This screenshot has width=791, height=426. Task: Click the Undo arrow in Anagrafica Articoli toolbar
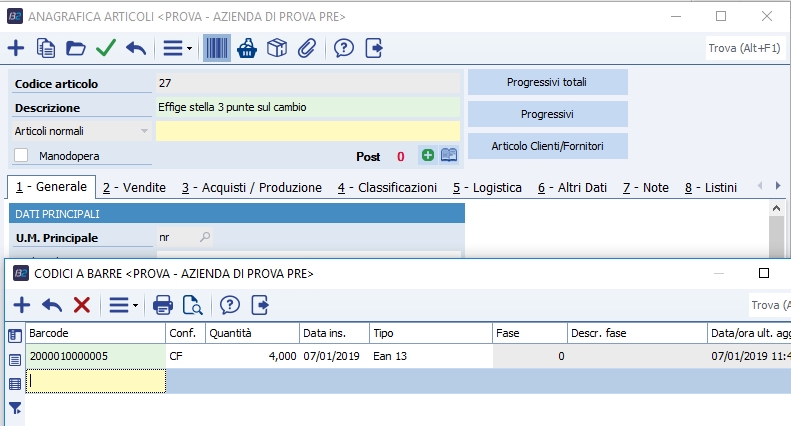coord(136,48)
